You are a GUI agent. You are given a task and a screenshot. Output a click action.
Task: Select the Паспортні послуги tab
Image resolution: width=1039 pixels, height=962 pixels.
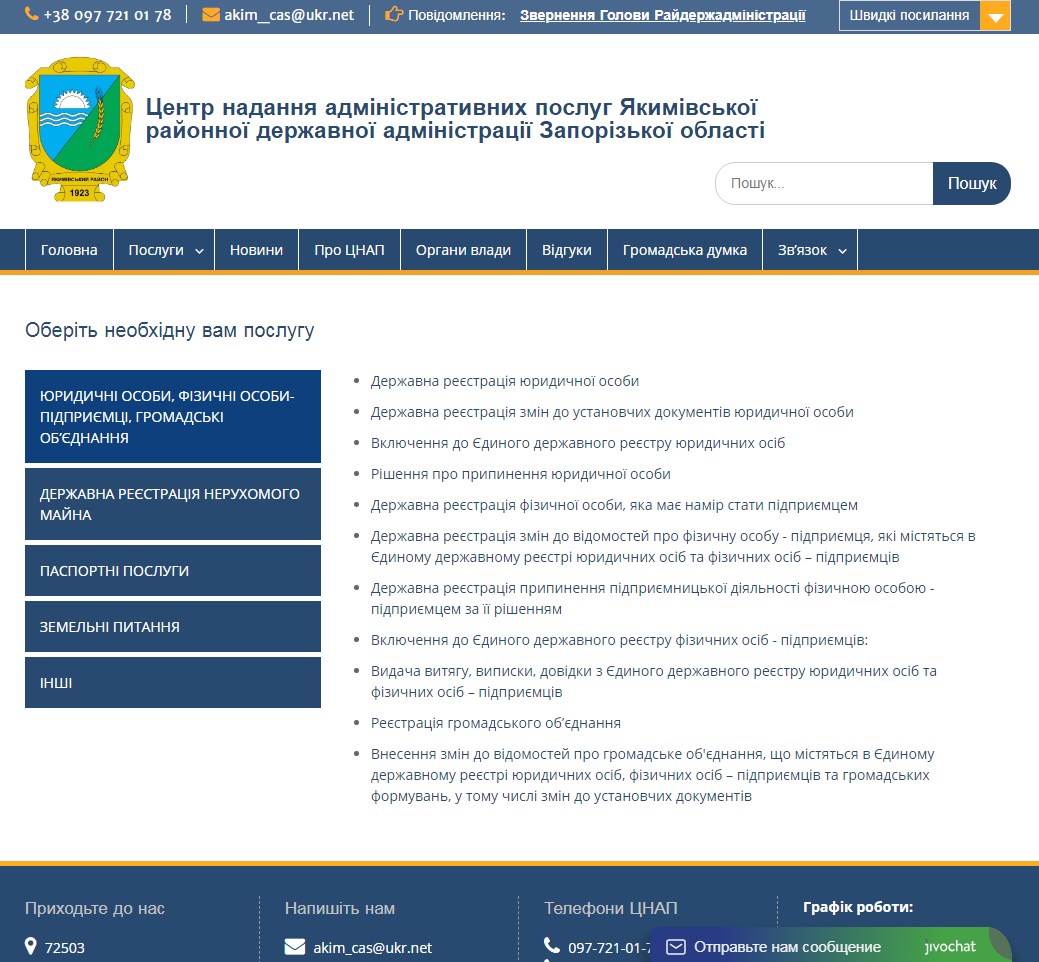173,570
